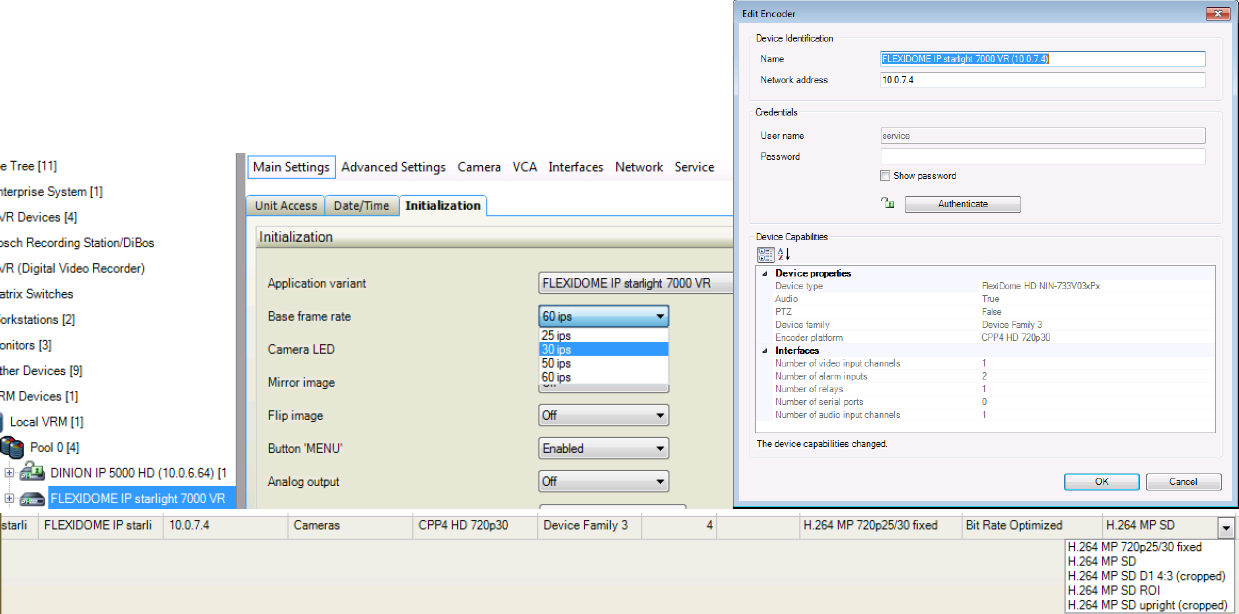Collapse the Device properties category
This screenshot has width=1239, height=614.
click(765, 273)
